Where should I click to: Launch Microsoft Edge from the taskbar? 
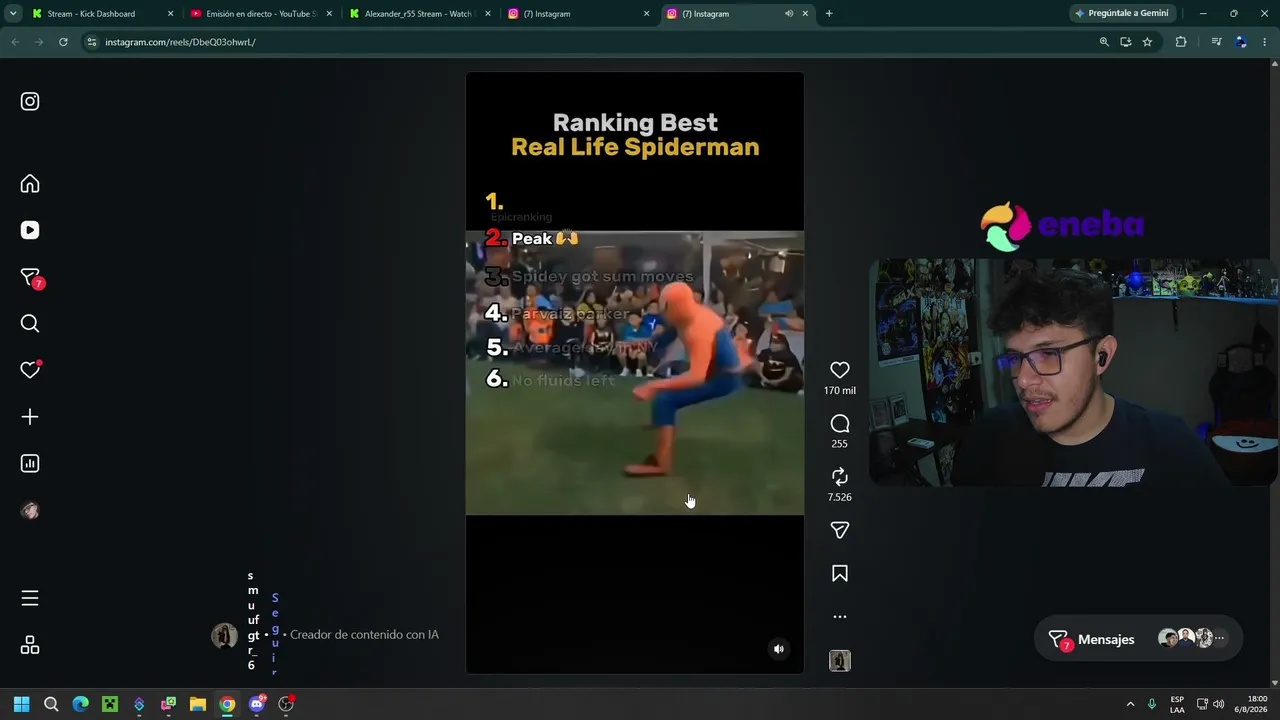[x=80, y=704]
